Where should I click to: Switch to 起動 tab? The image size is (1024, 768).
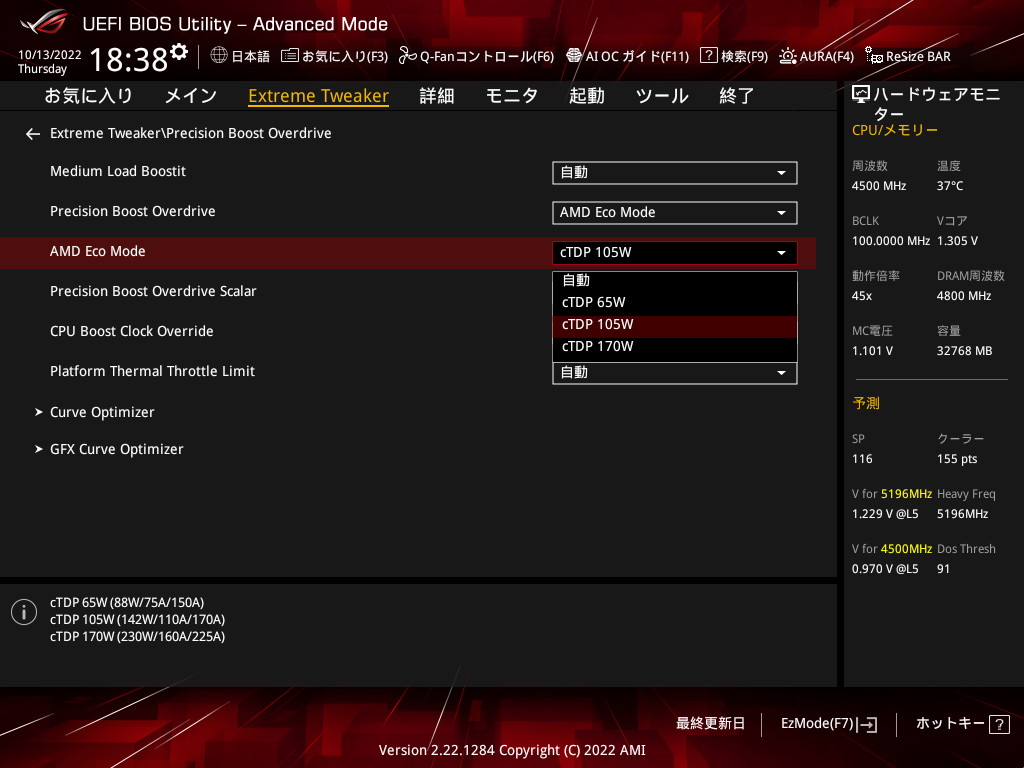[586, 96]
